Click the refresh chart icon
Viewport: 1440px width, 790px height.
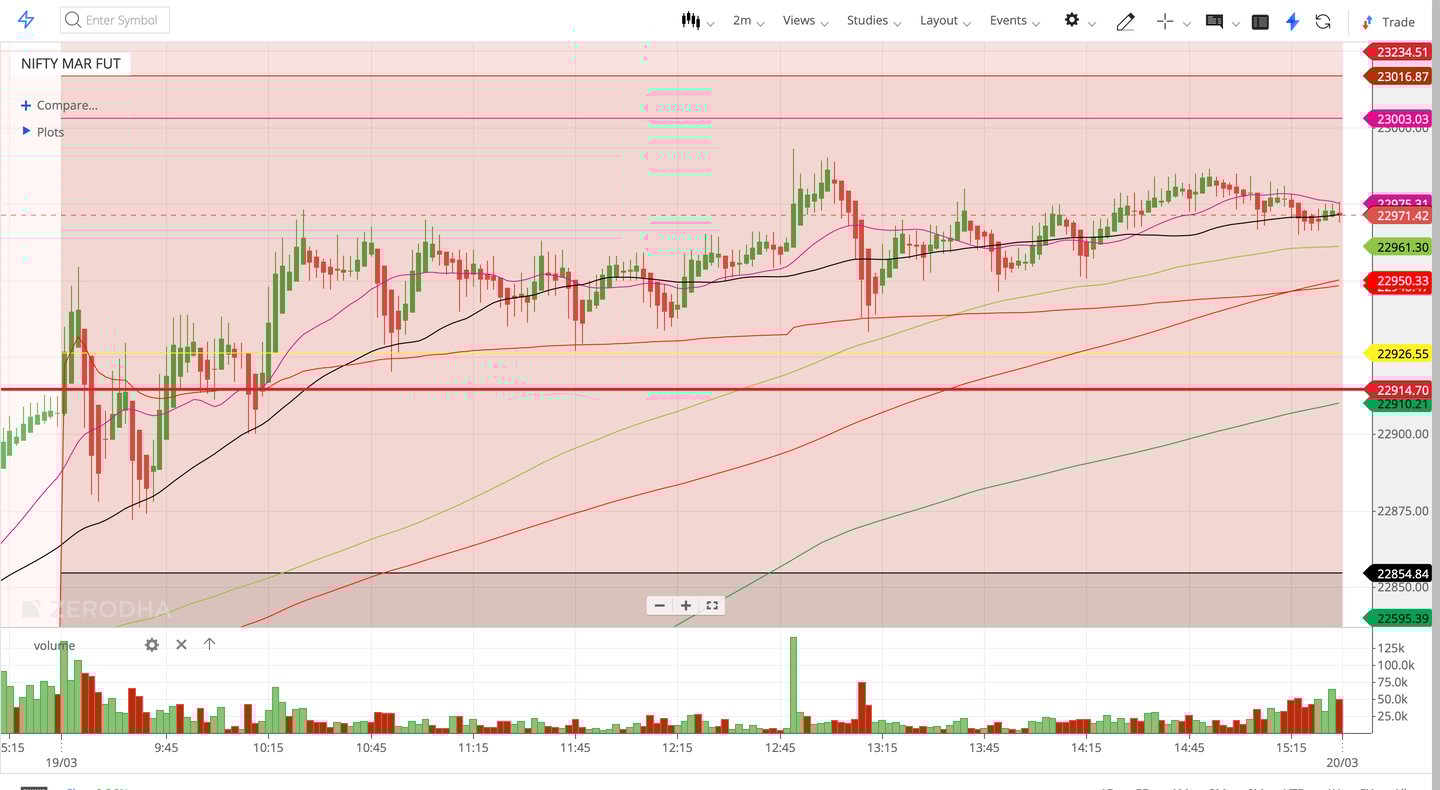click(x=1323, y=21)
